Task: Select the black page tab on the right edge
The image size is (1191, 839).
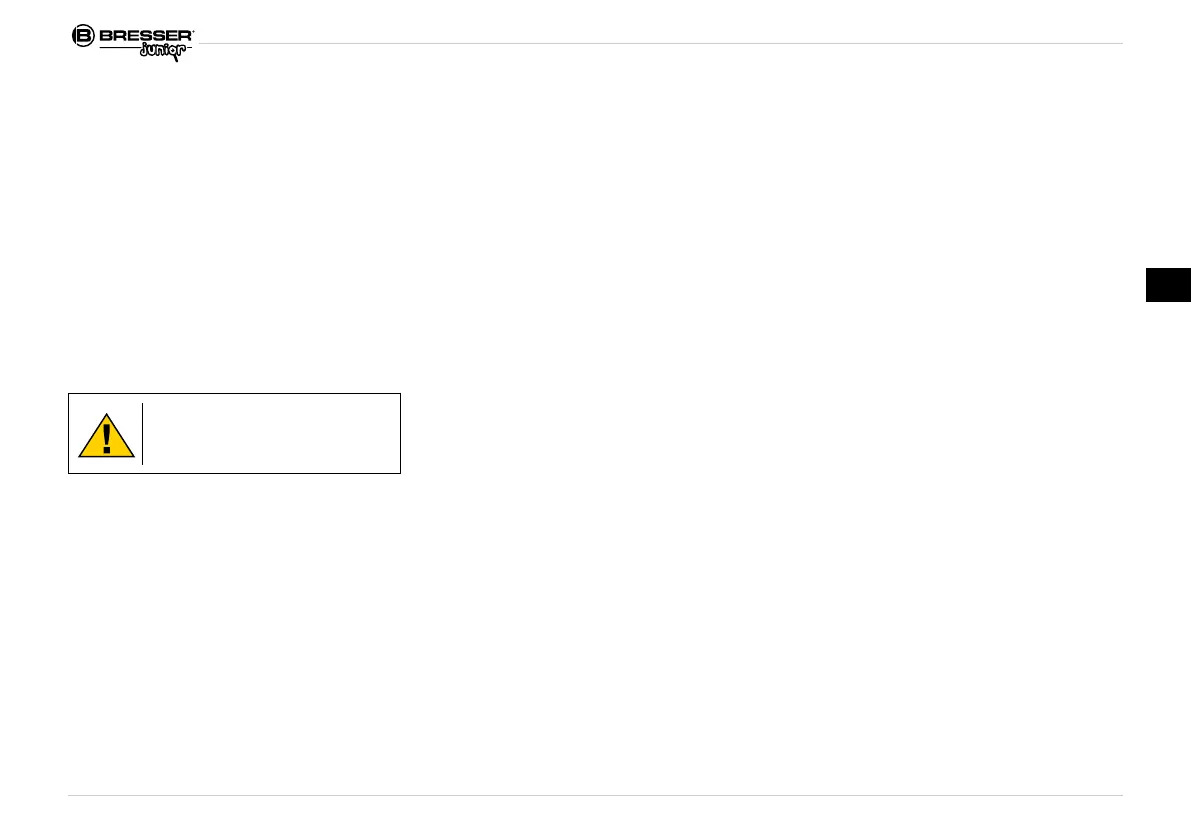Action: click(x=1167, y=284)
